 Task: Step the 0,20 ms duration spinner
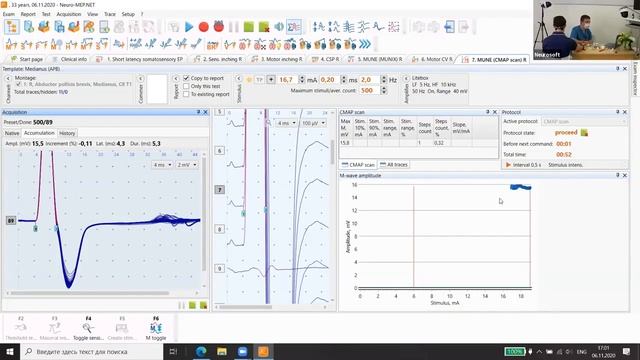coord(344,80)
